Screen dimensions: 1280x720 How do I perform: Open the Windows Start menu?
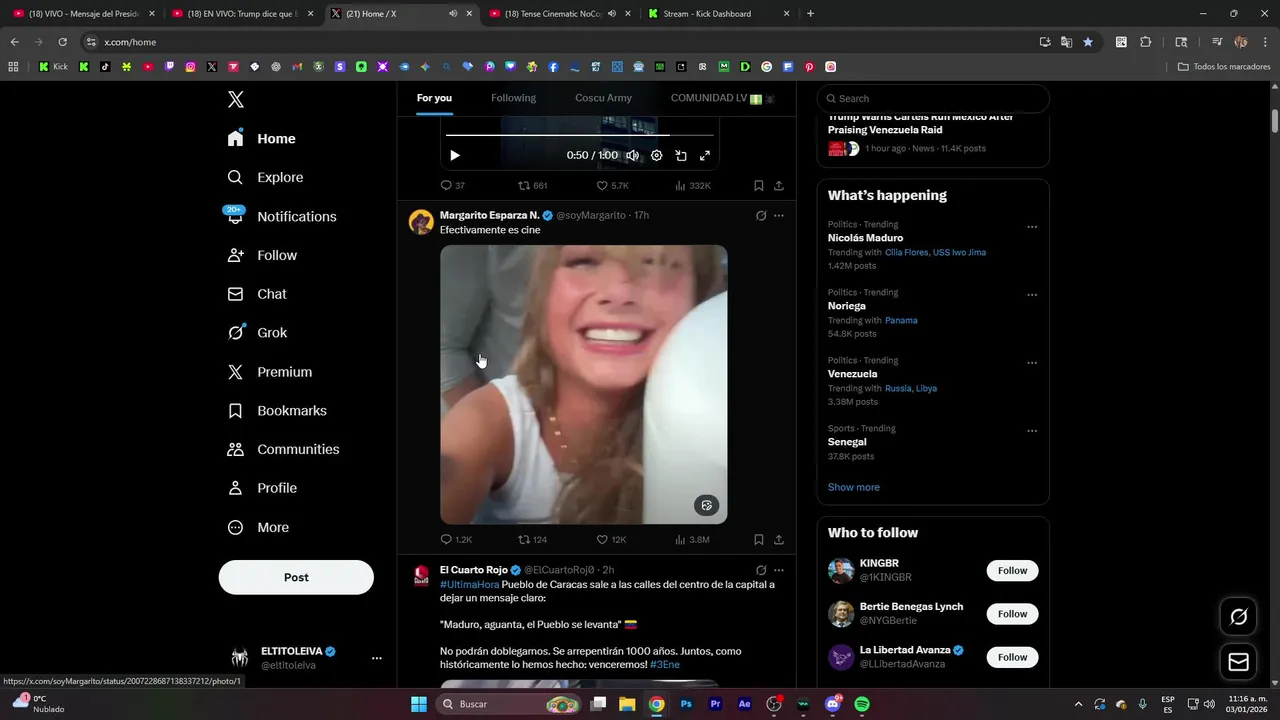(x=419, y=704)
